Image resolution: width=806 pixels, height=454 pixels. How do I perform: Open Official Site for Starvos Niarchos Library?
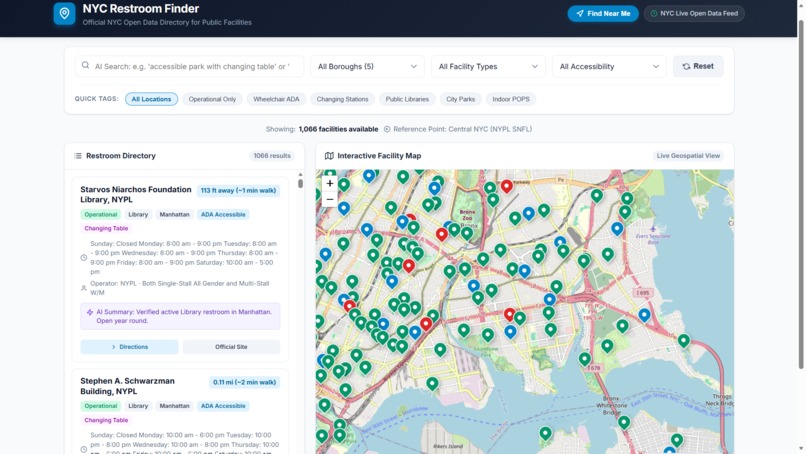(x=231, y=347)
